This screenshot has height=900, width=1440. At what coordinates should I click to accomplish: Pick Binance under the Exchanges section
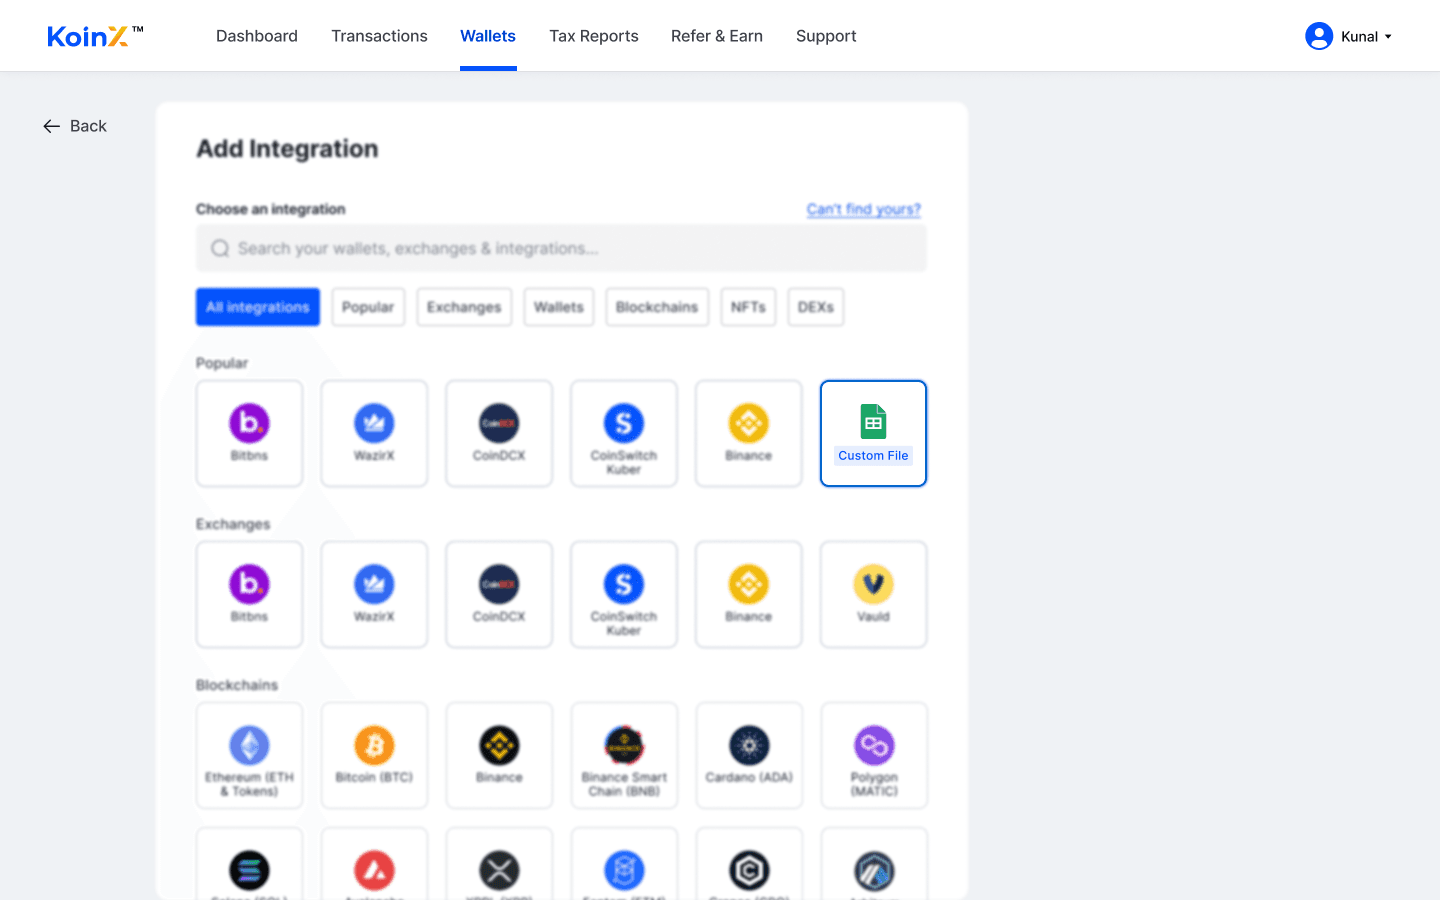[749, 594]
